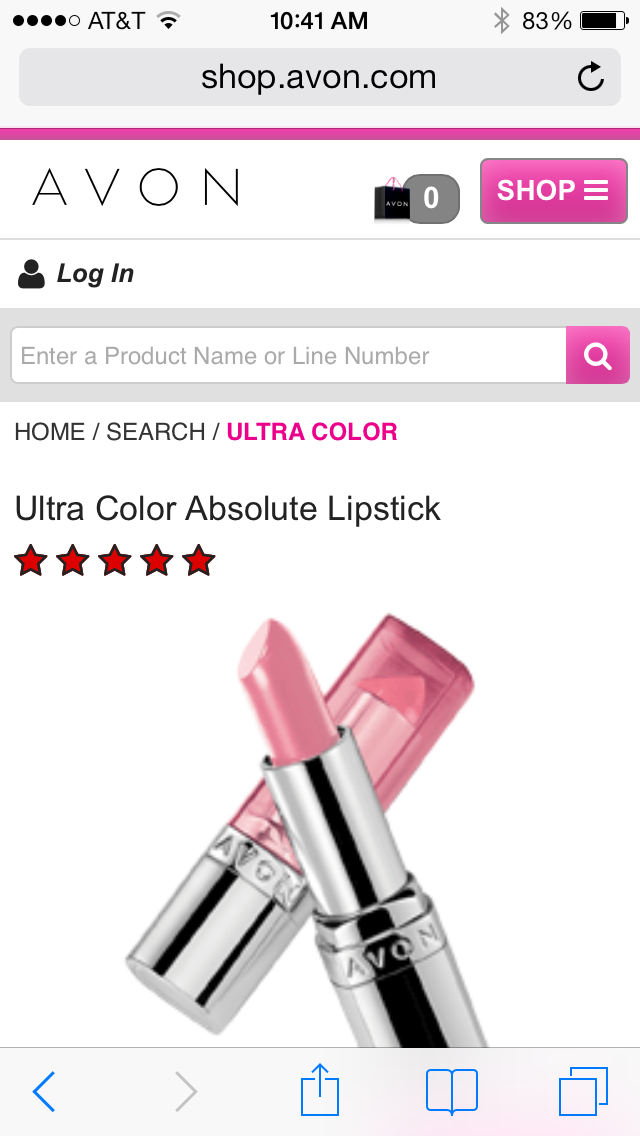Click the Log In link
The height and width of the screenshot is (1136, 640).
pyautogui.click(x=95, y=274)
